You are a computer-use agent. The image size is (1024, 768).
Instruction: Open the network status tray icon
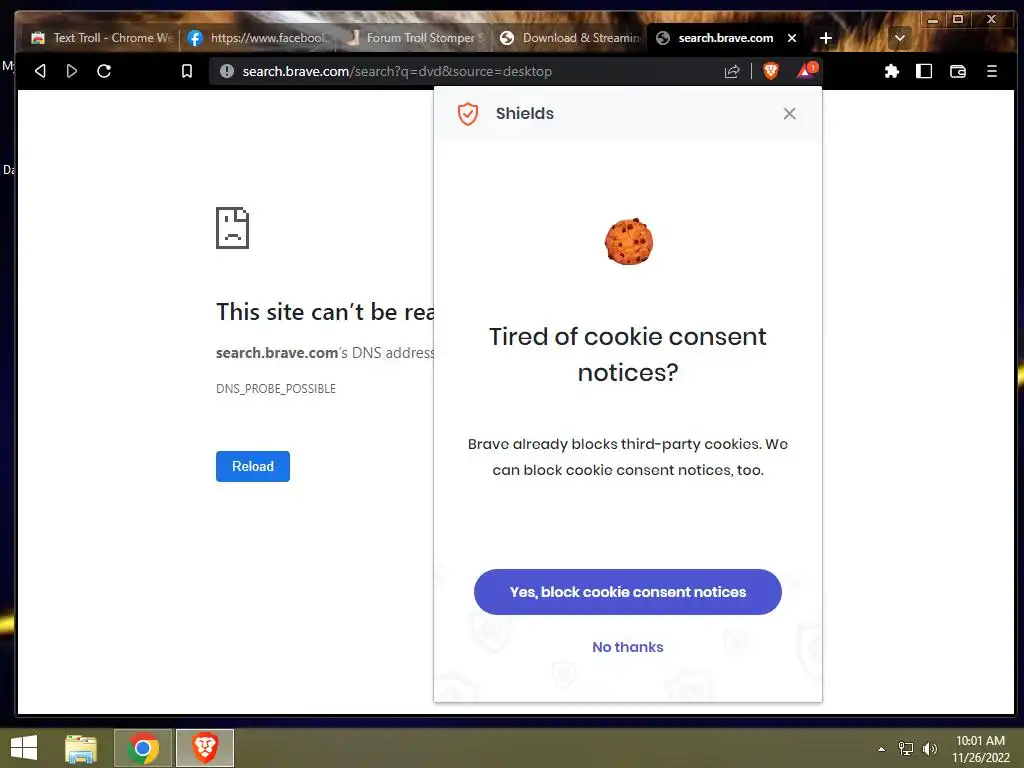click(x=906, y=749)
